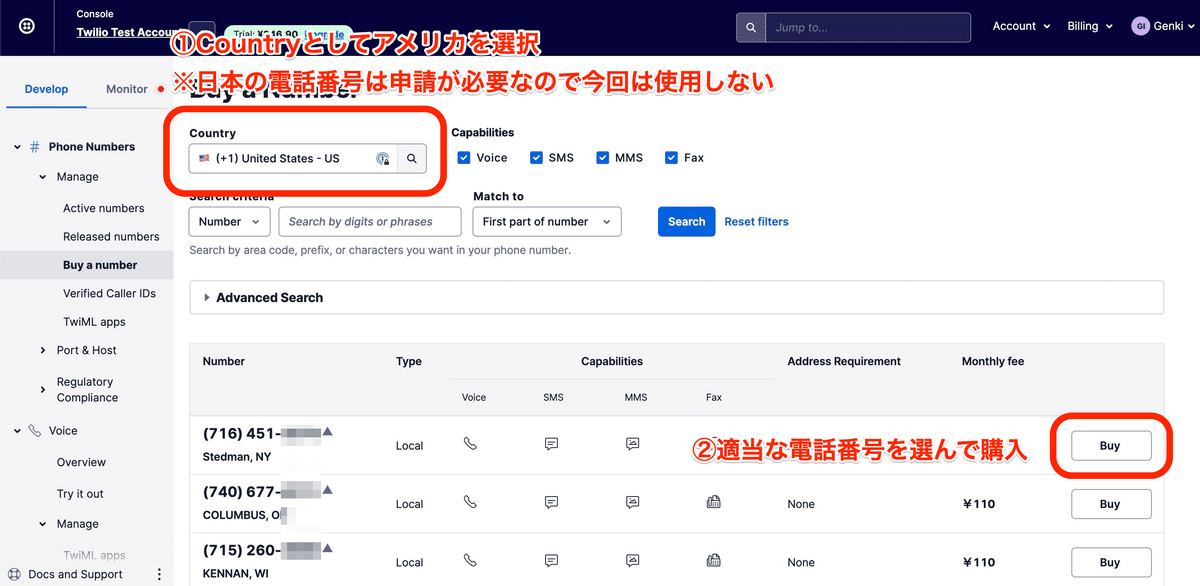Click the voice capability icon for (716) 451 number
Image resolution: width=1200 pixels, height=586 pixels.
pos(470,443)
